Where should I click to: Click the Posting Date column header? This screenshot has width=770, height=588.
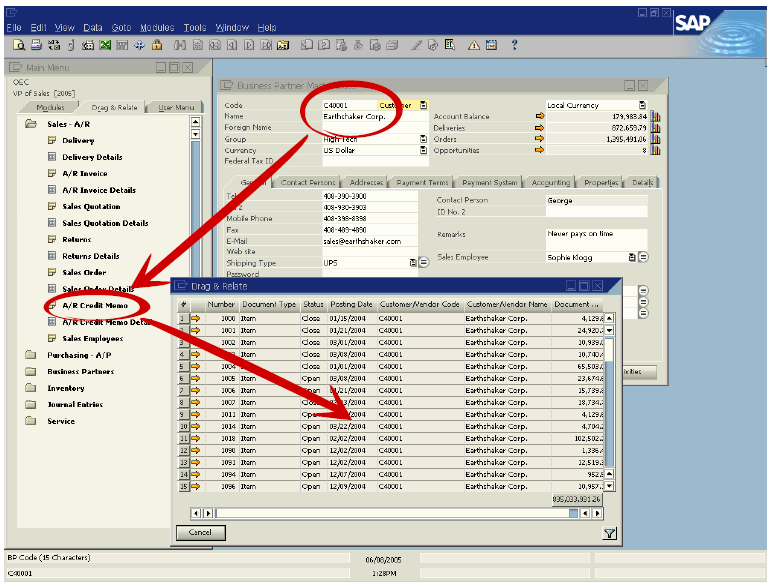coord(351,305)
